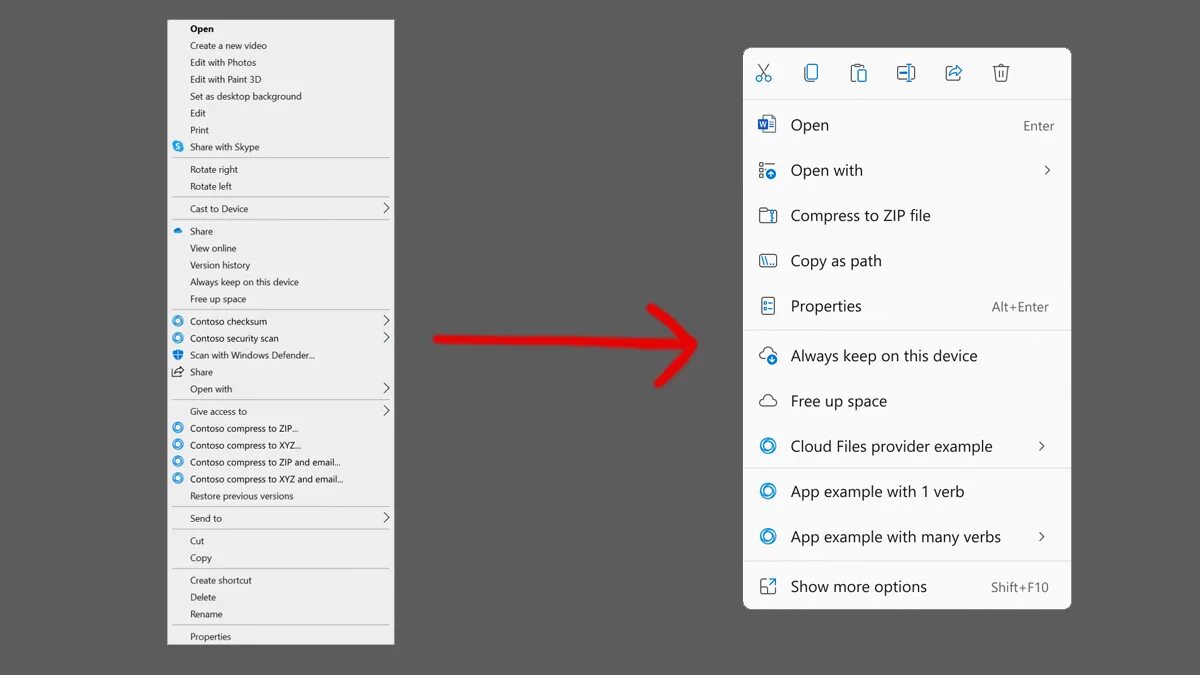Viewport: 1200px width, 675px height.
Task: Click cloud icon of Always keep in new menu
Action: point(768,355)
